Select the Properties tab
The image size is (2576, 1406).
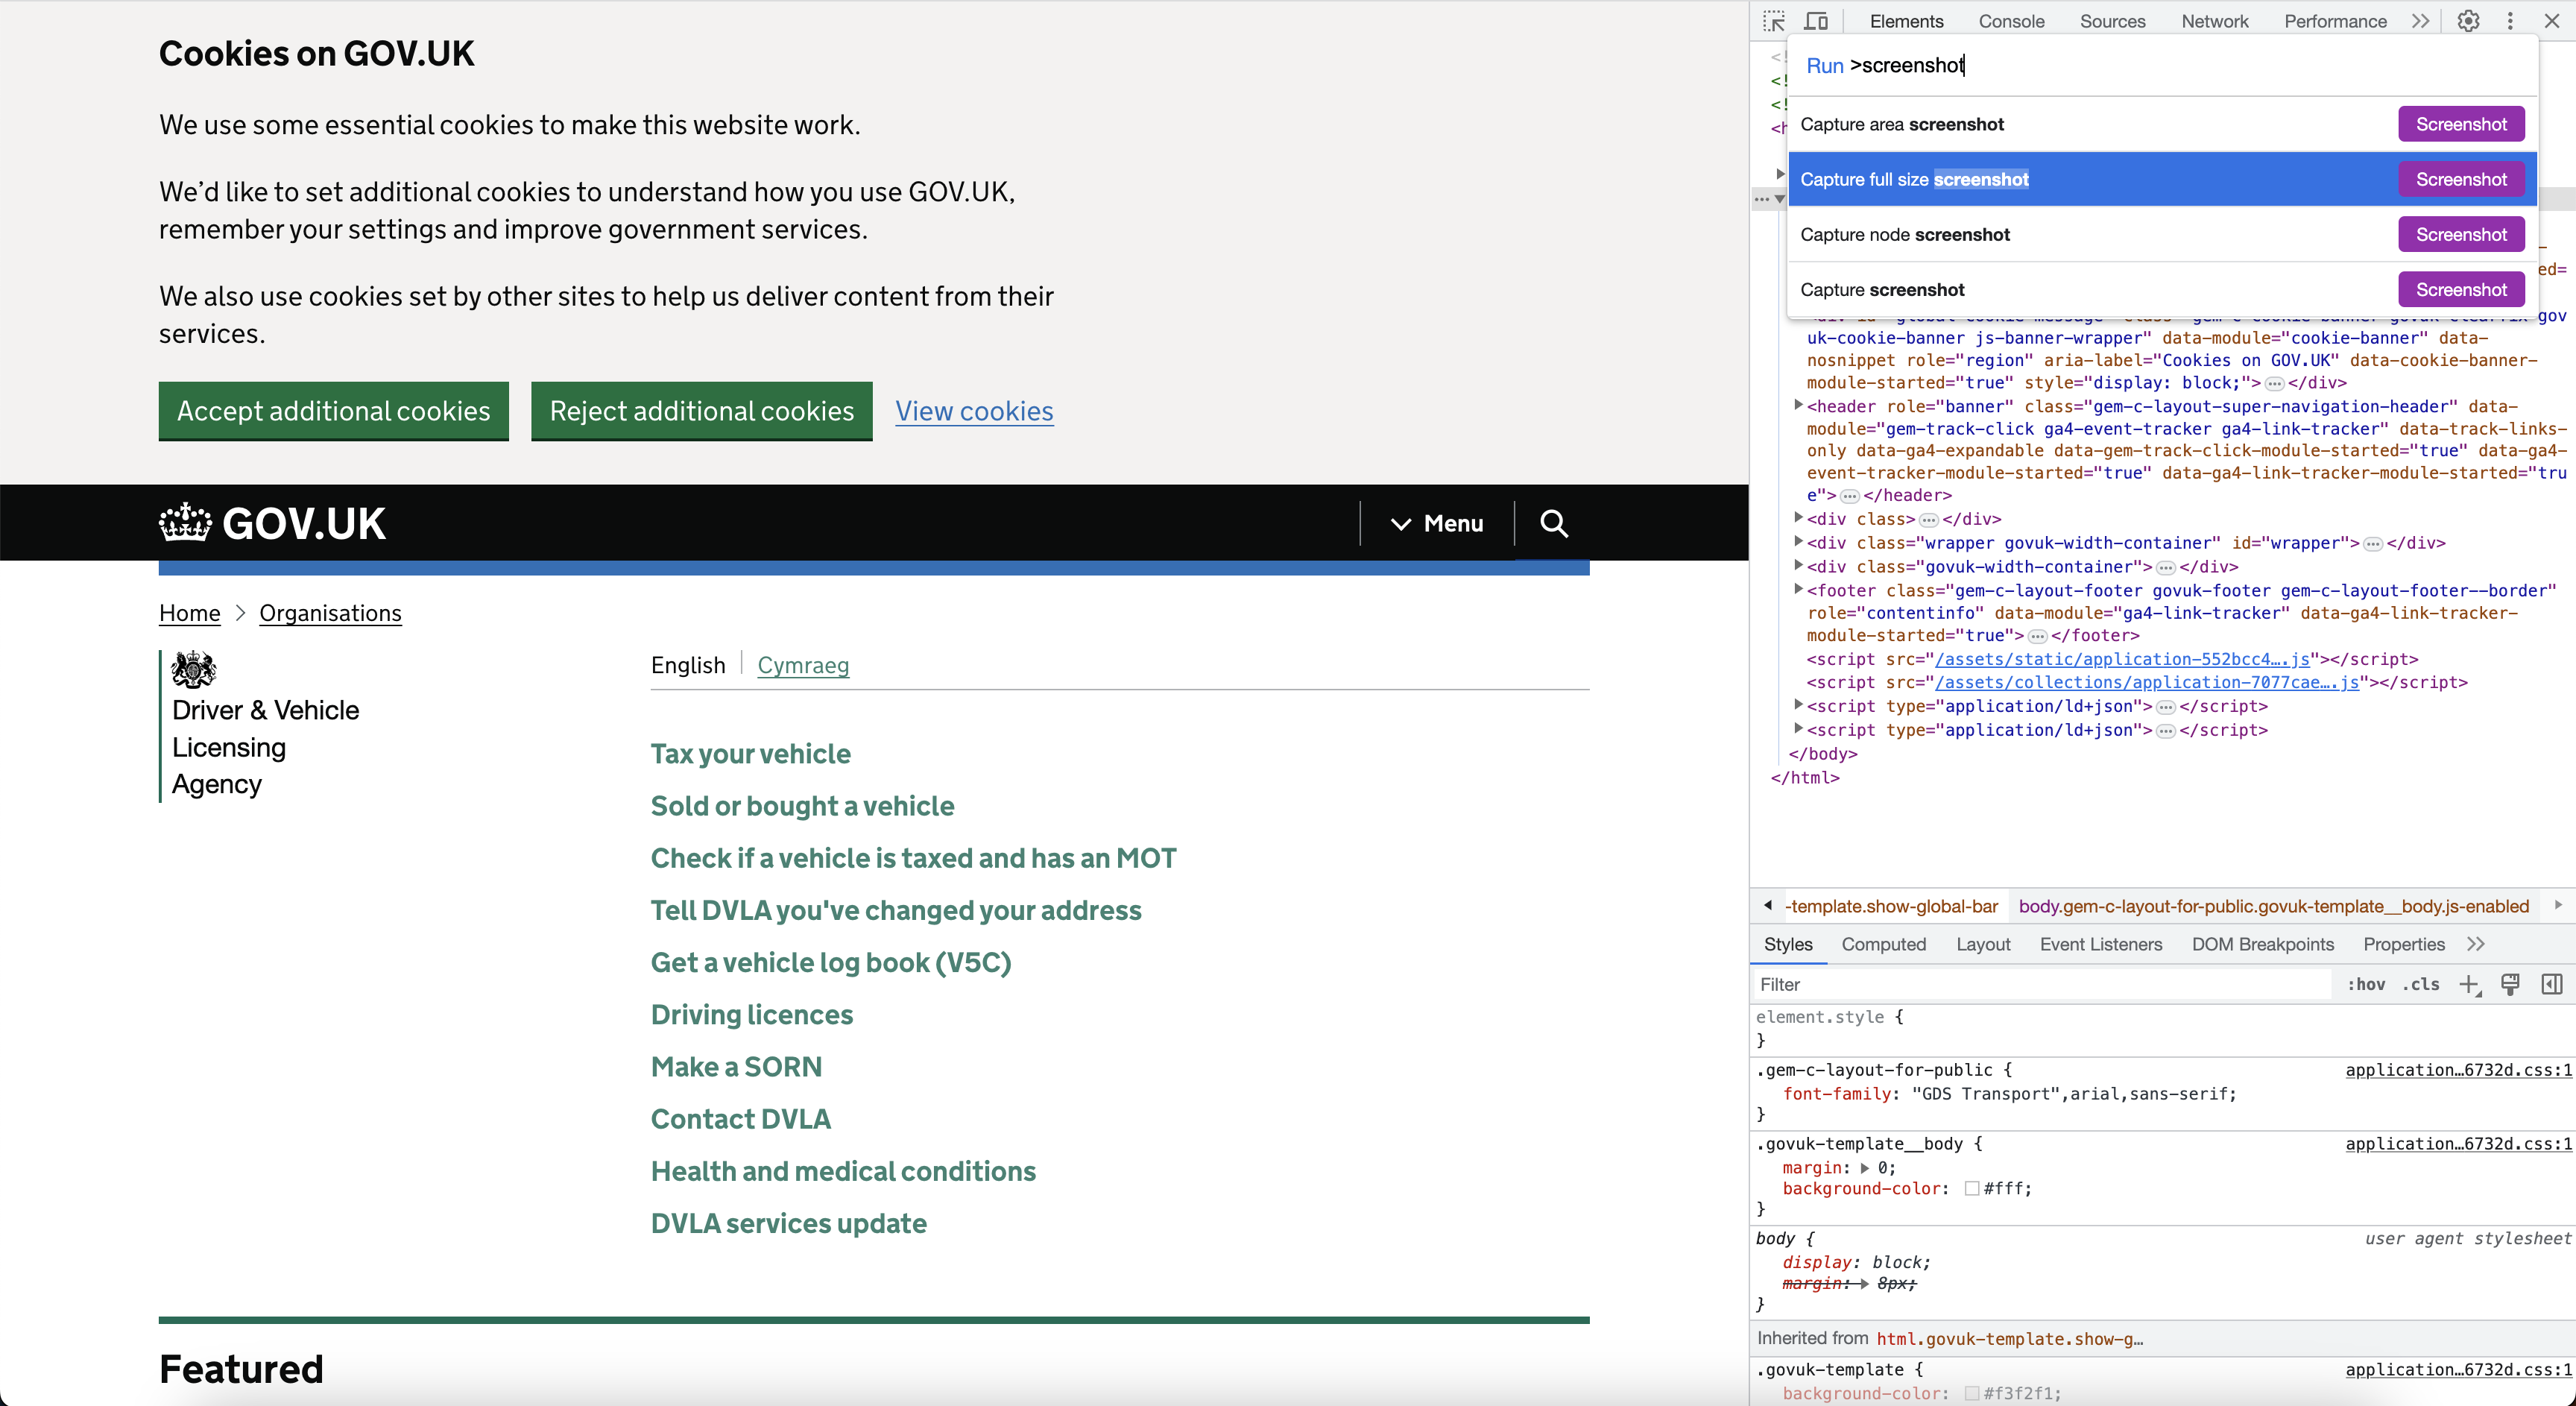2403,944
